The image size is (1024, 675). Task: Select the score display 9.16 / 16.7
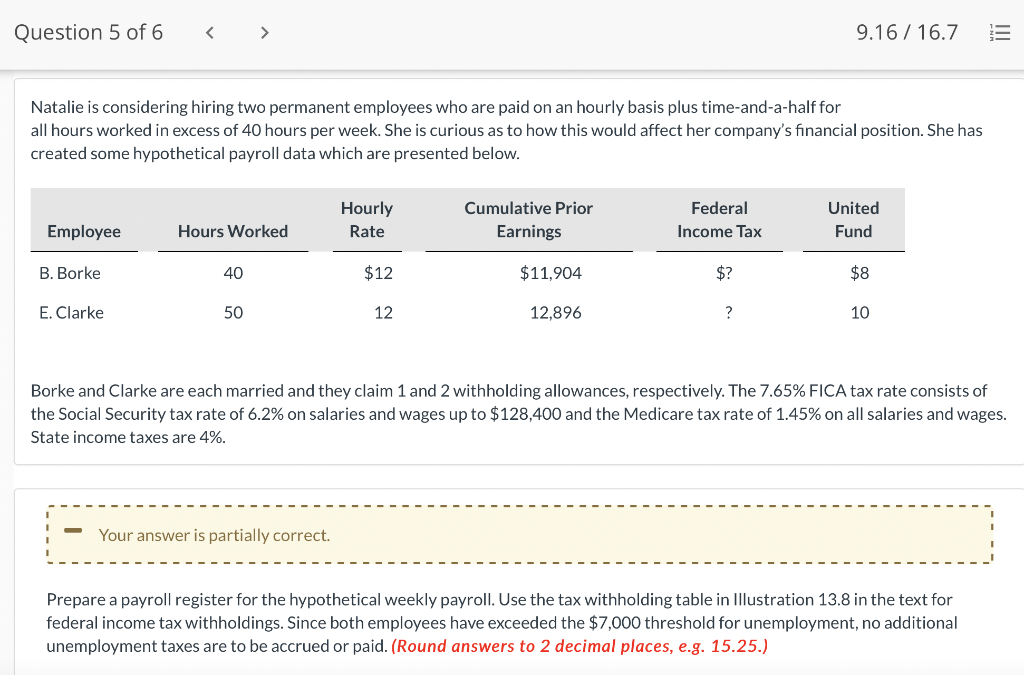click(905, 31)
